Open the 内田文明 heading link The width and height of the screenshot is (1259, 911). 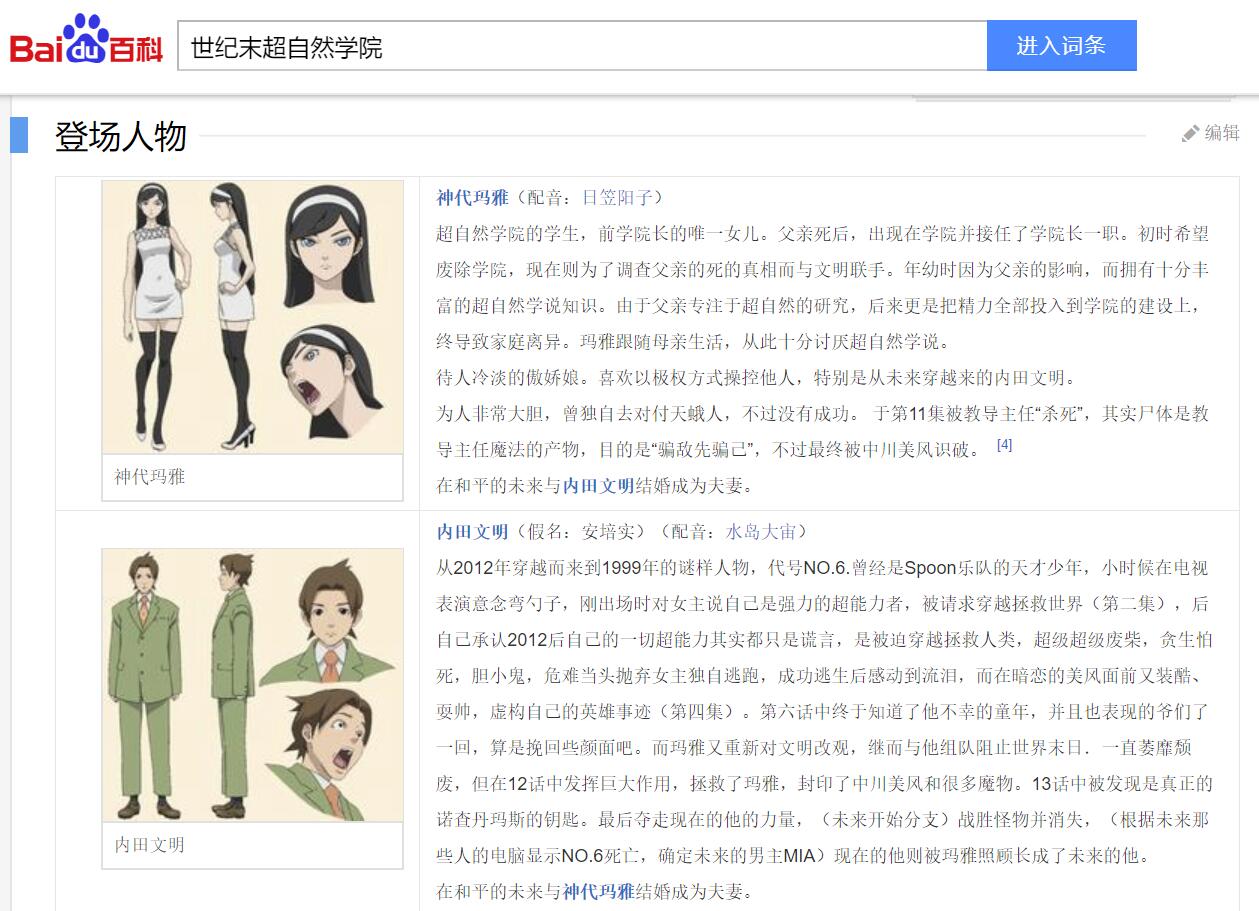(x=472, y=532)
